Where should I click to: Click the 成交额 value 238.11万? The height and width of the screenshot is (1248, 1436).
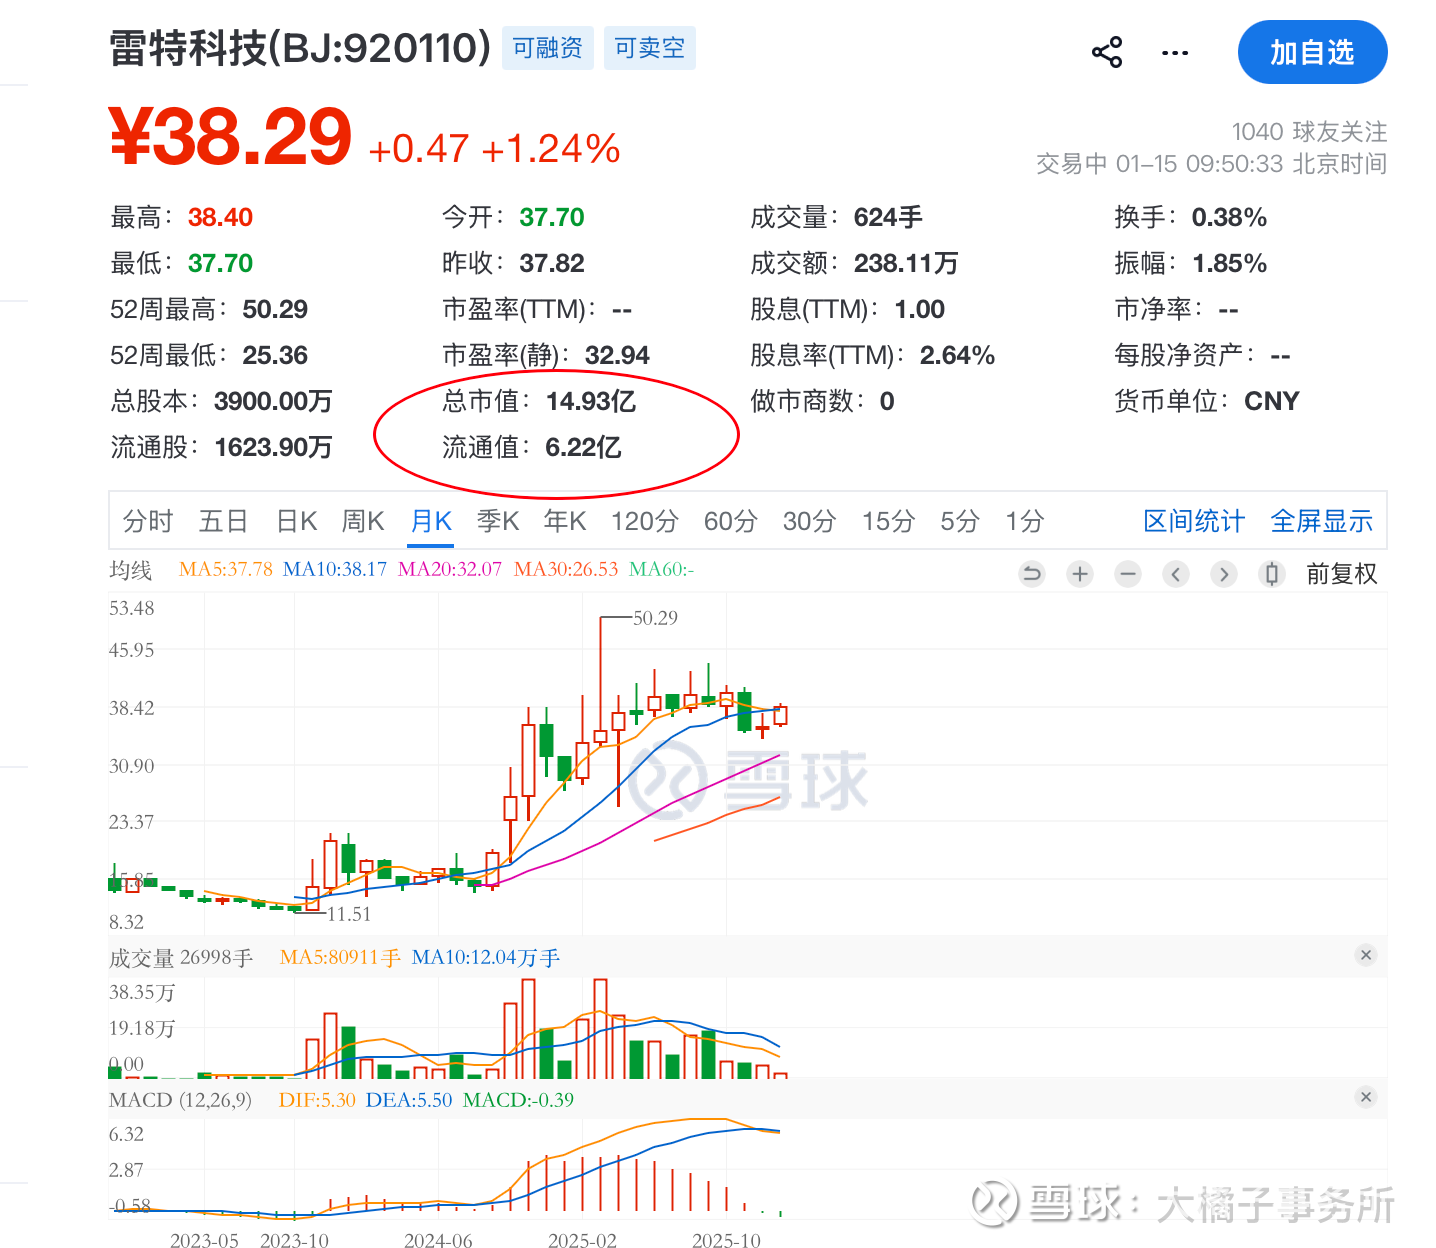[x=906, y=263]
